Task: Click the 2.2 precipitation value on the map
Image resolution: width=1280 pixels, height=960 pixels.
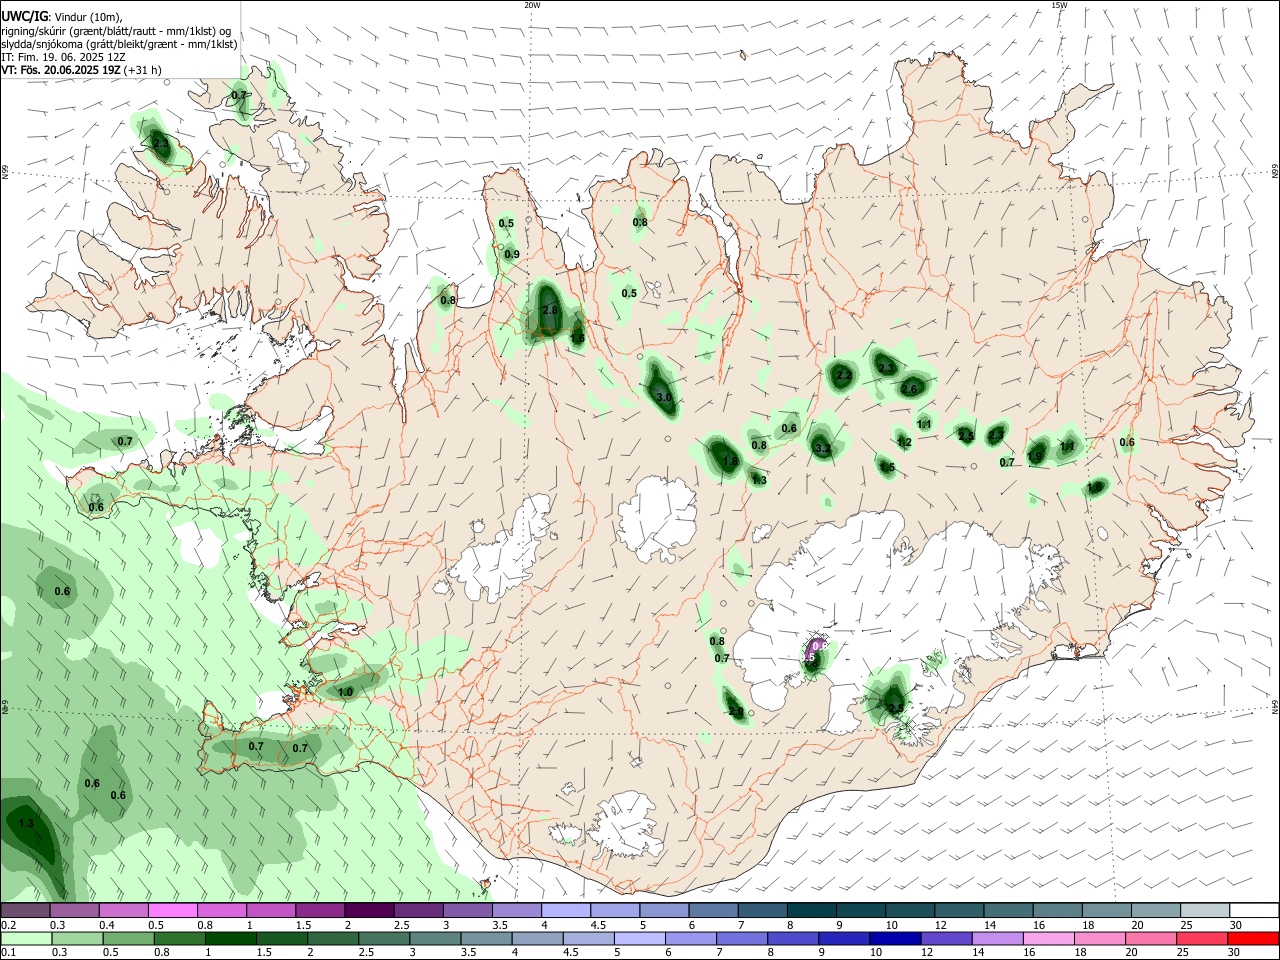Action: (x=844, y=376)
